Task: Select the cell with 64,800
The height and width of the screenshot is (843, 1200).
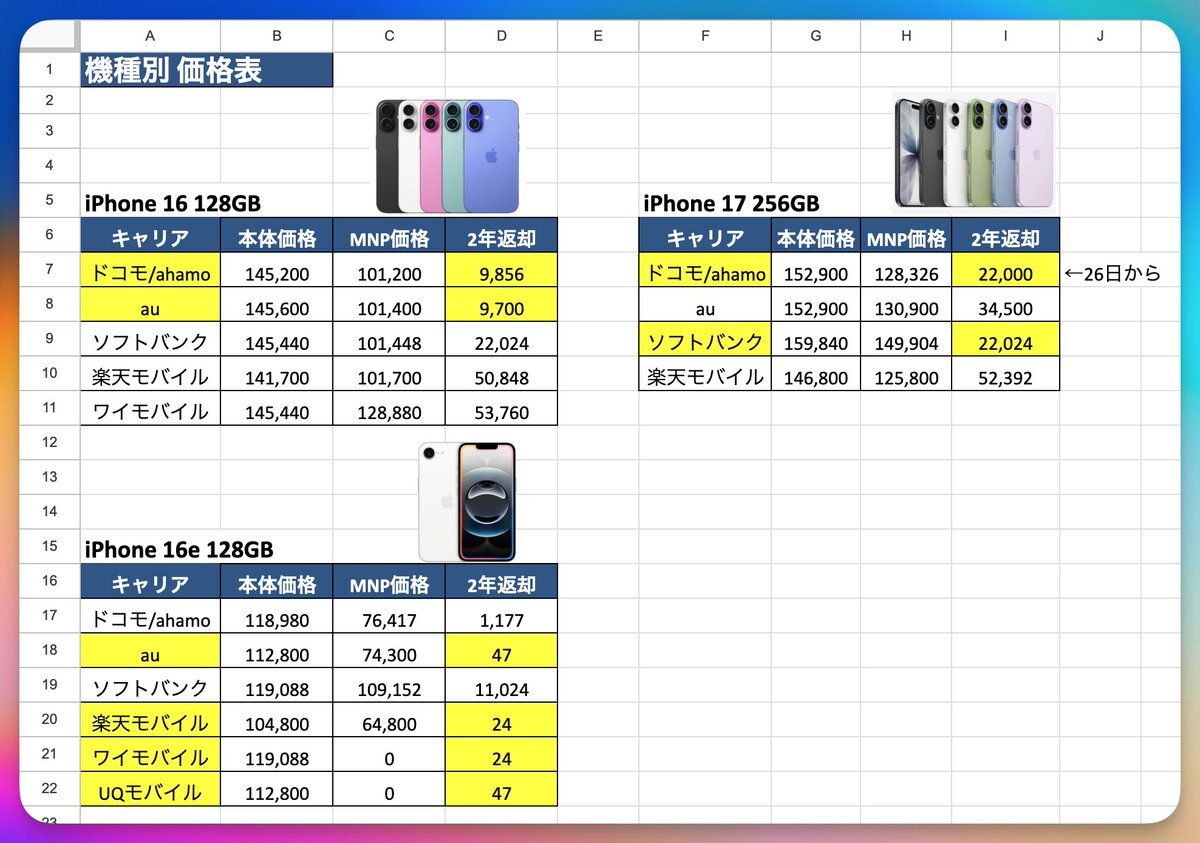Action: pos(389,720)
